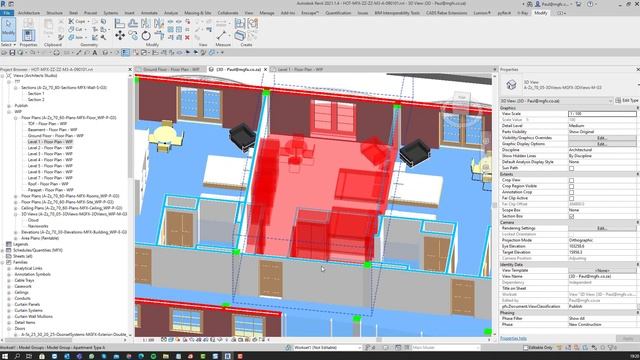
Task: Switch to Level 1 - Floor Plan view tab
Action: tap(300, 69)
